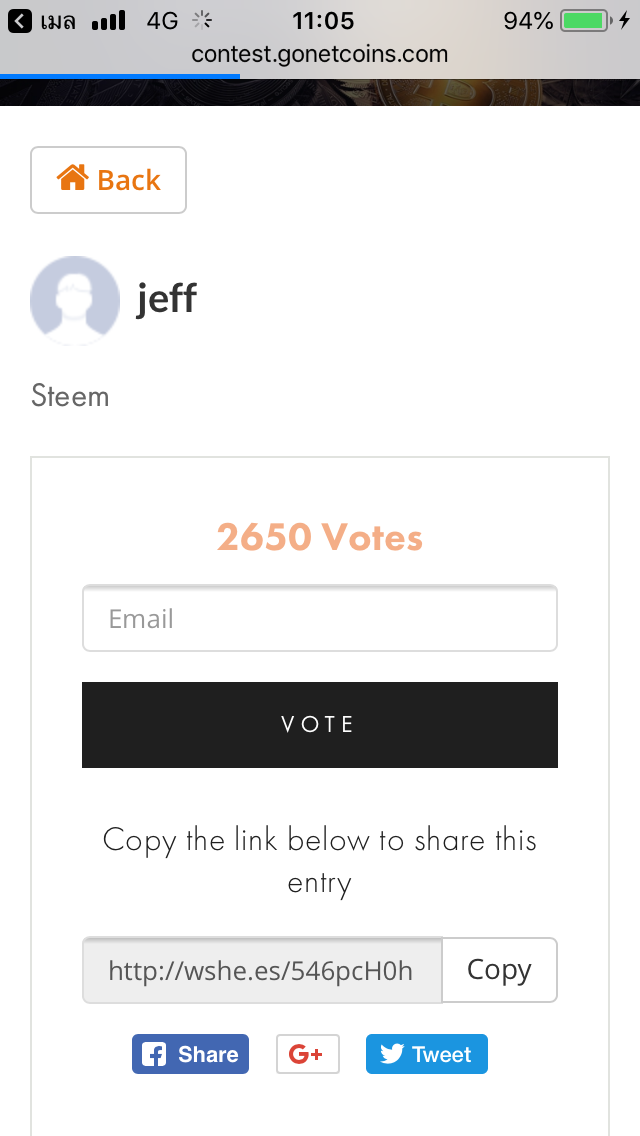Click the 2650 Votes count
Viewport: 640px width, 1136px height.
[x=320, y=538]
